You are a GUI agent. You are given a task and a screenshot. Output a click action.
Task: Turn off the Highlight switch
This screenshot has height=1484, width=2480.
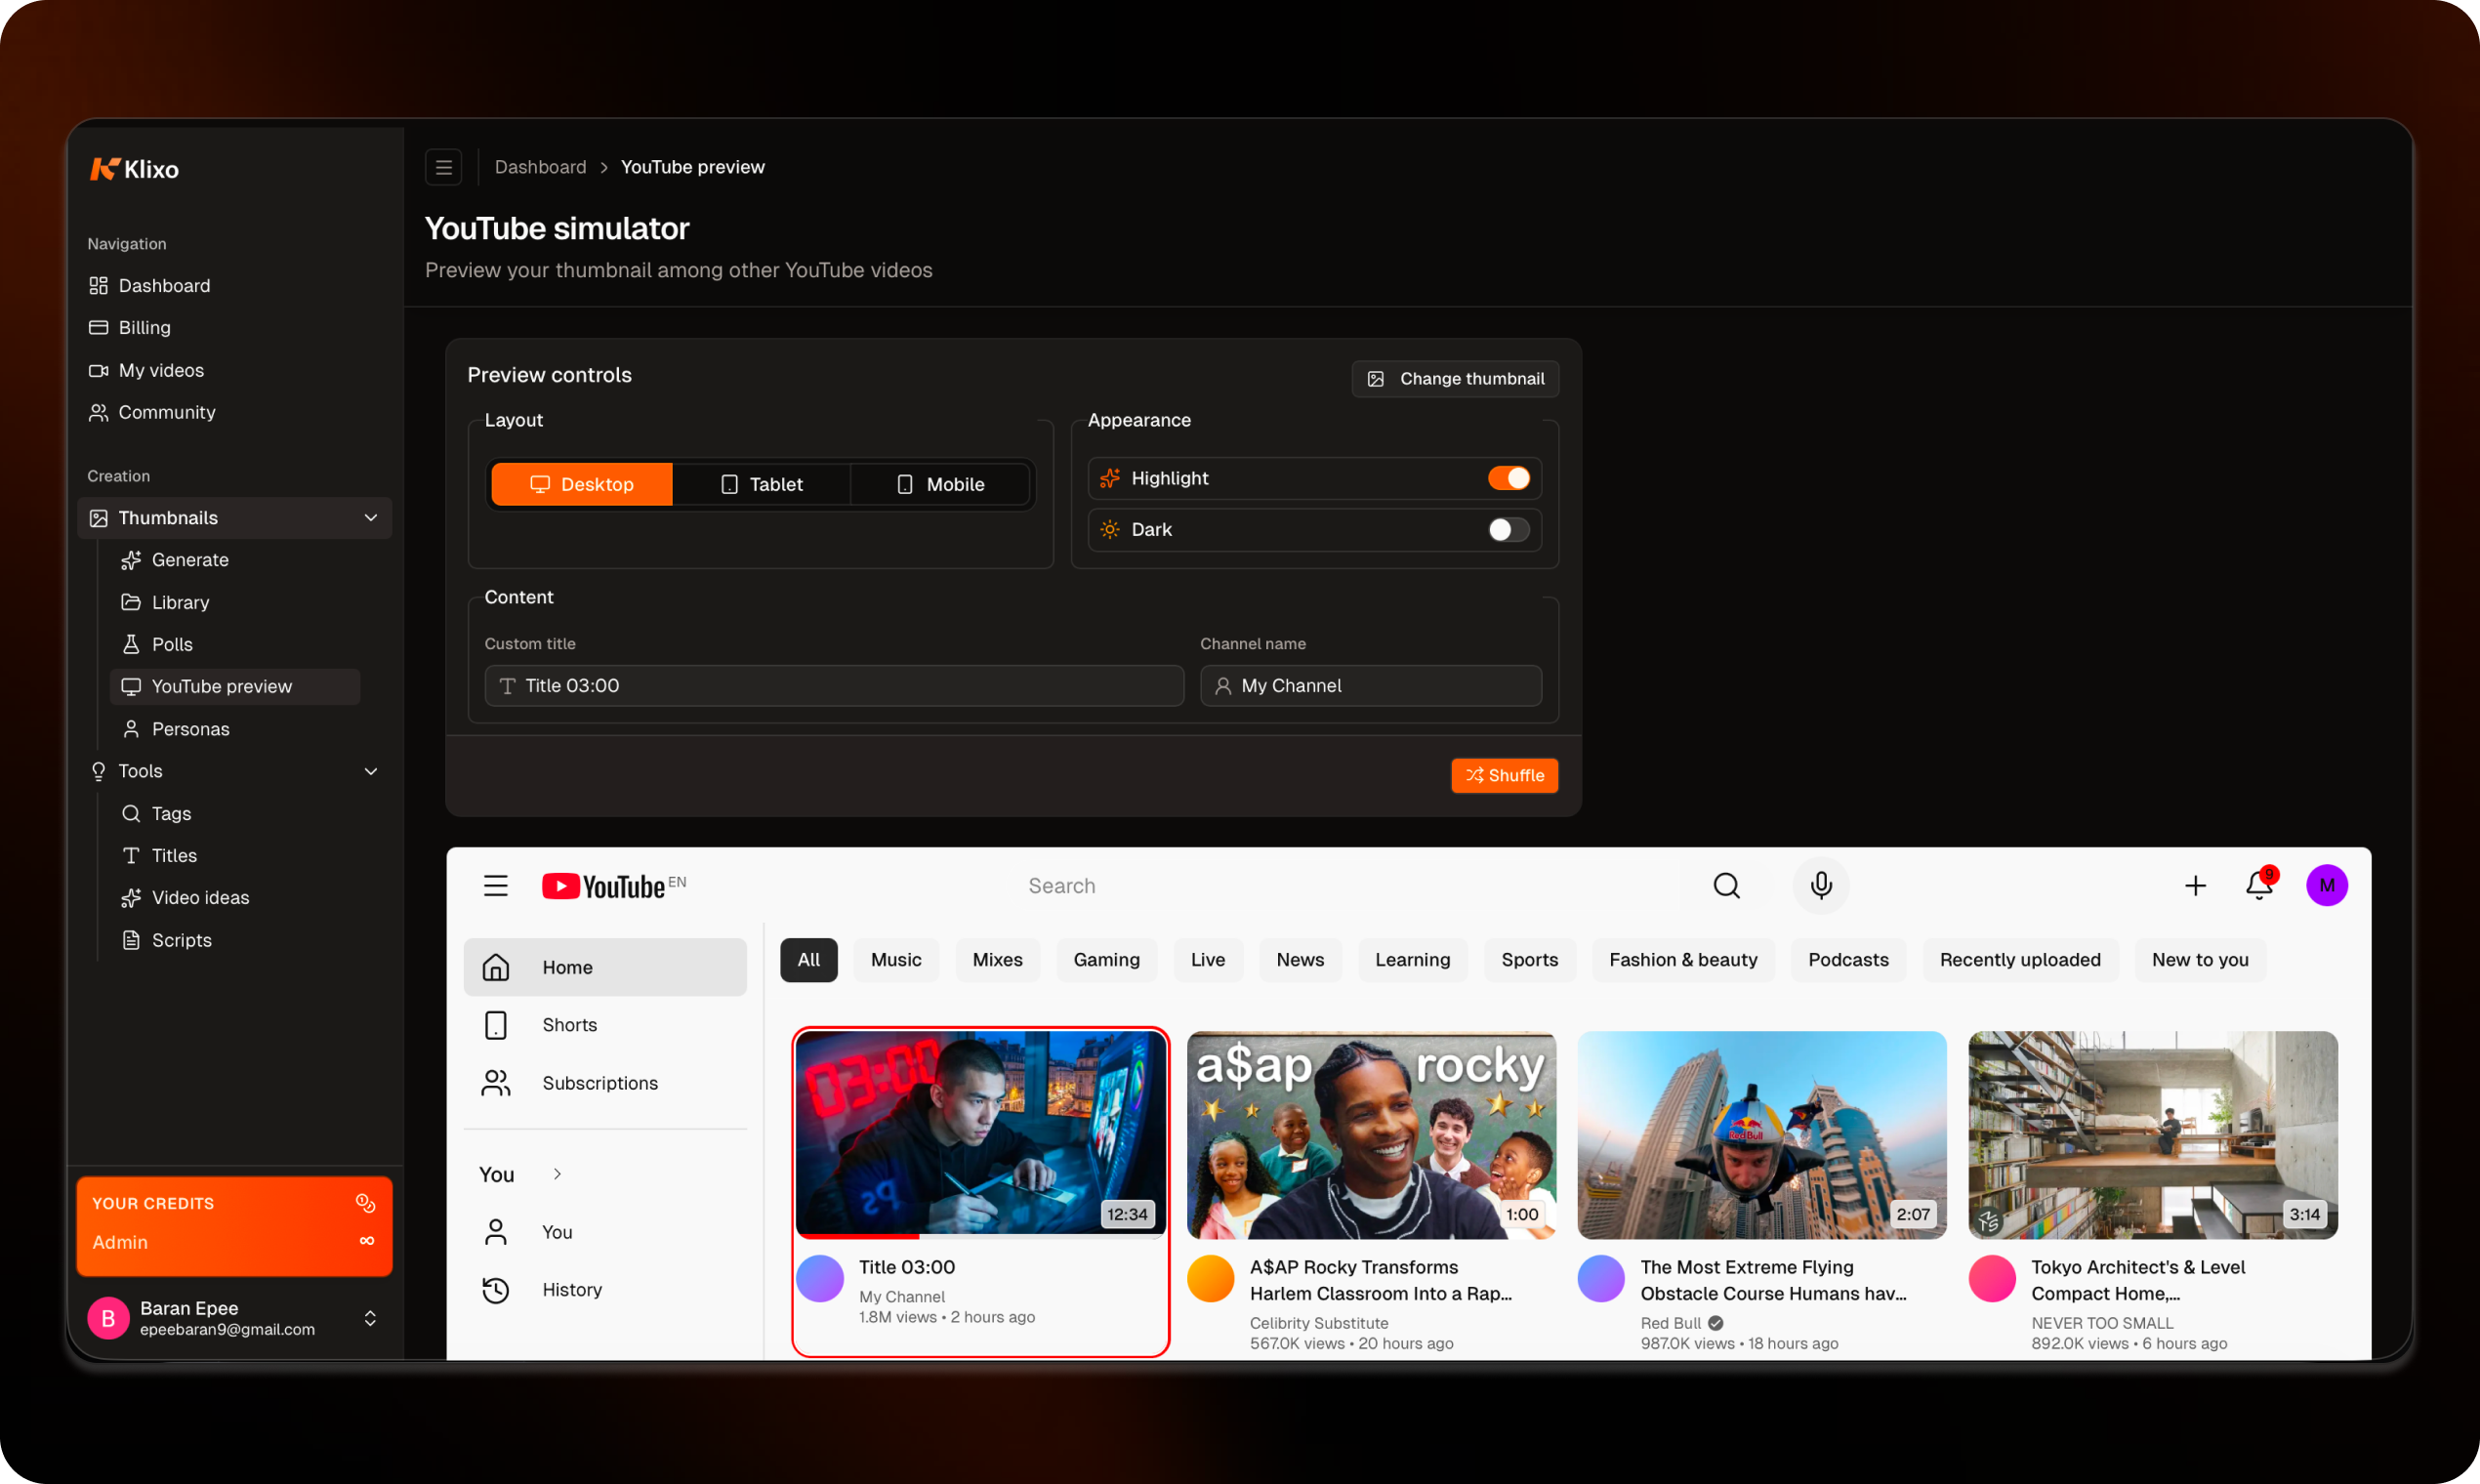[1508, 478]
